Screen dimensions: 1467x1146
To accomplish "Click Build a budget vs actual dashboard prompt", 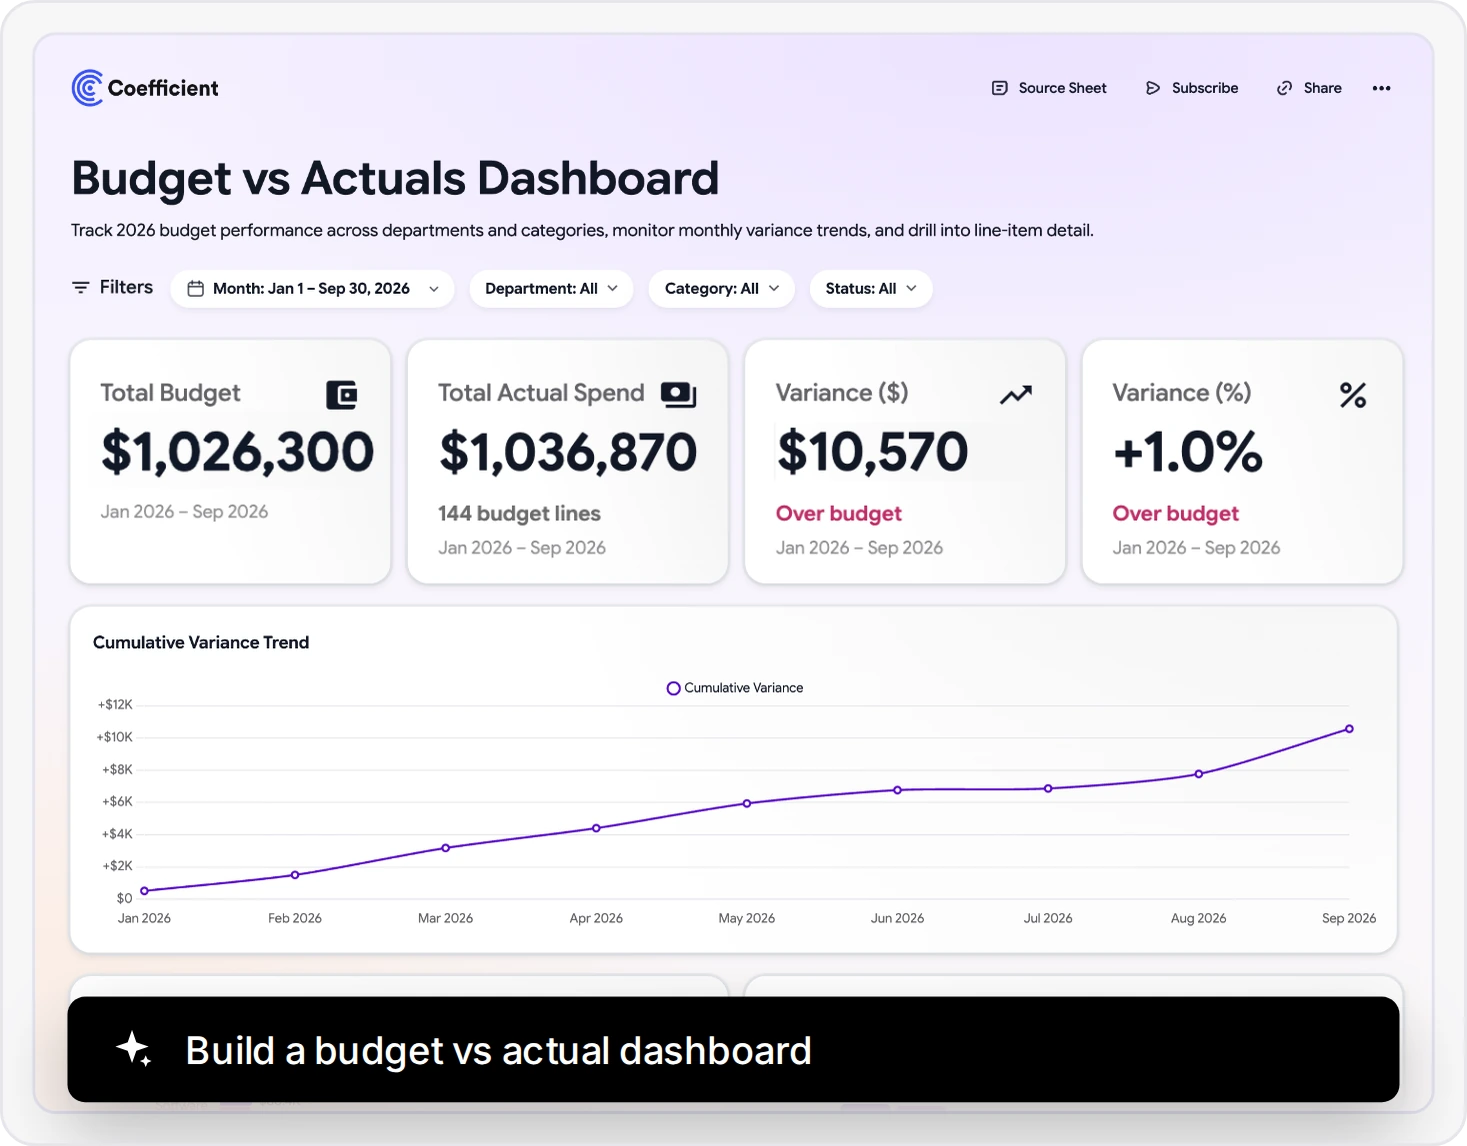I will tap(733, 1050).
